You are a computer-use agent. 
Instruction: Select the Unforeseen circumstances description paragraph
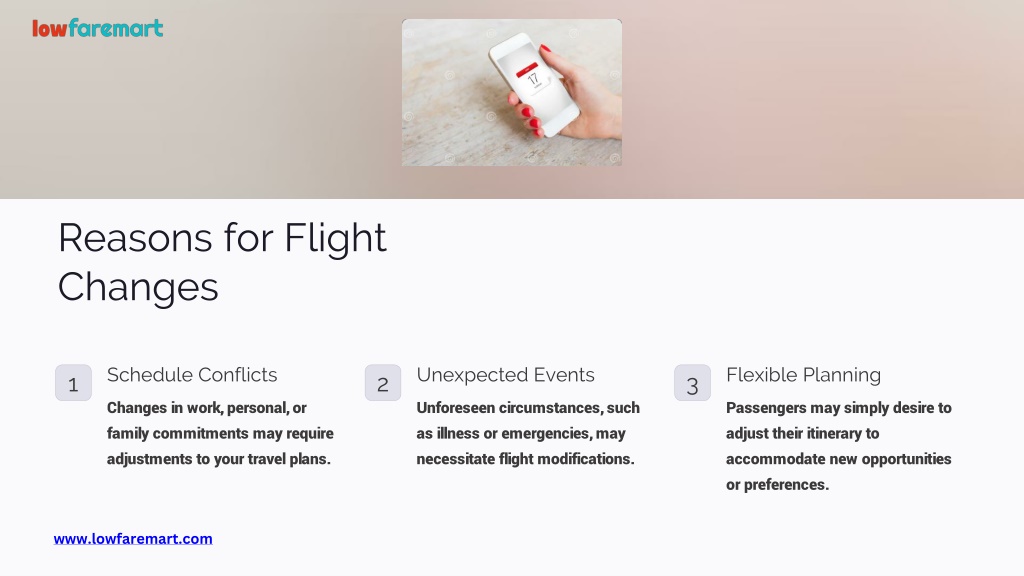528,433
